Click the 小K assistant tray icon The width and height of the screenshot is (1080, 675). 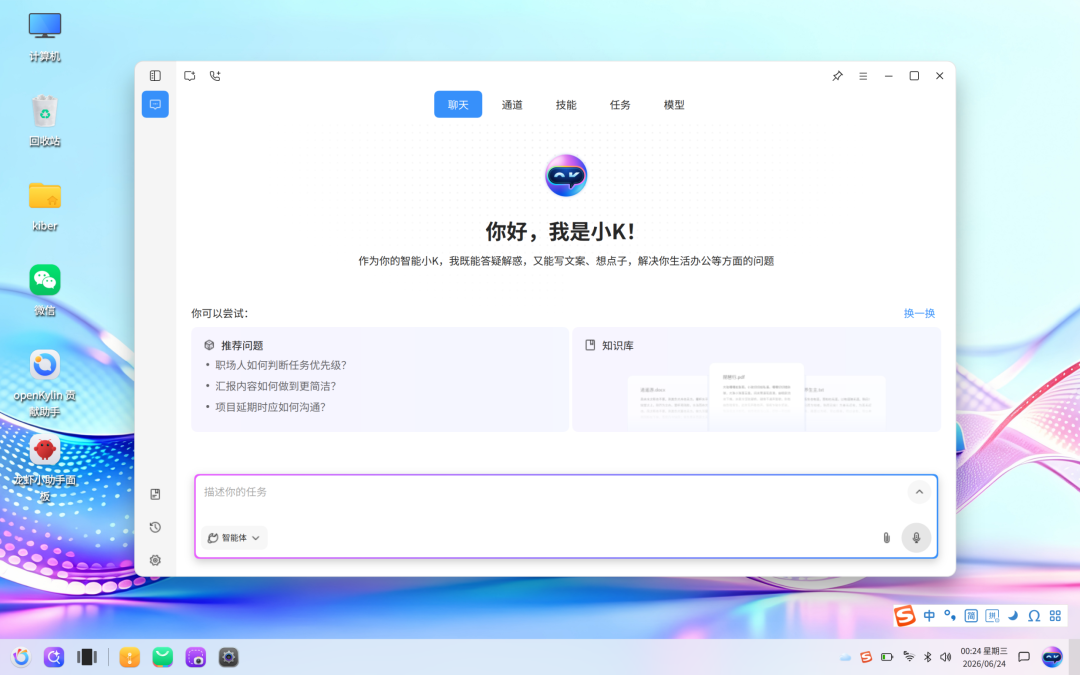[x=1052, y=657]
